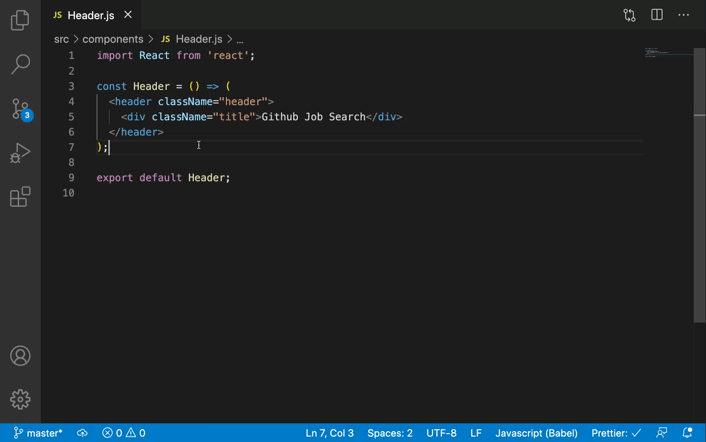Click the Open Changes compare icon
The width and height of the screenshot is (706, 442).
tap(629, 15)
